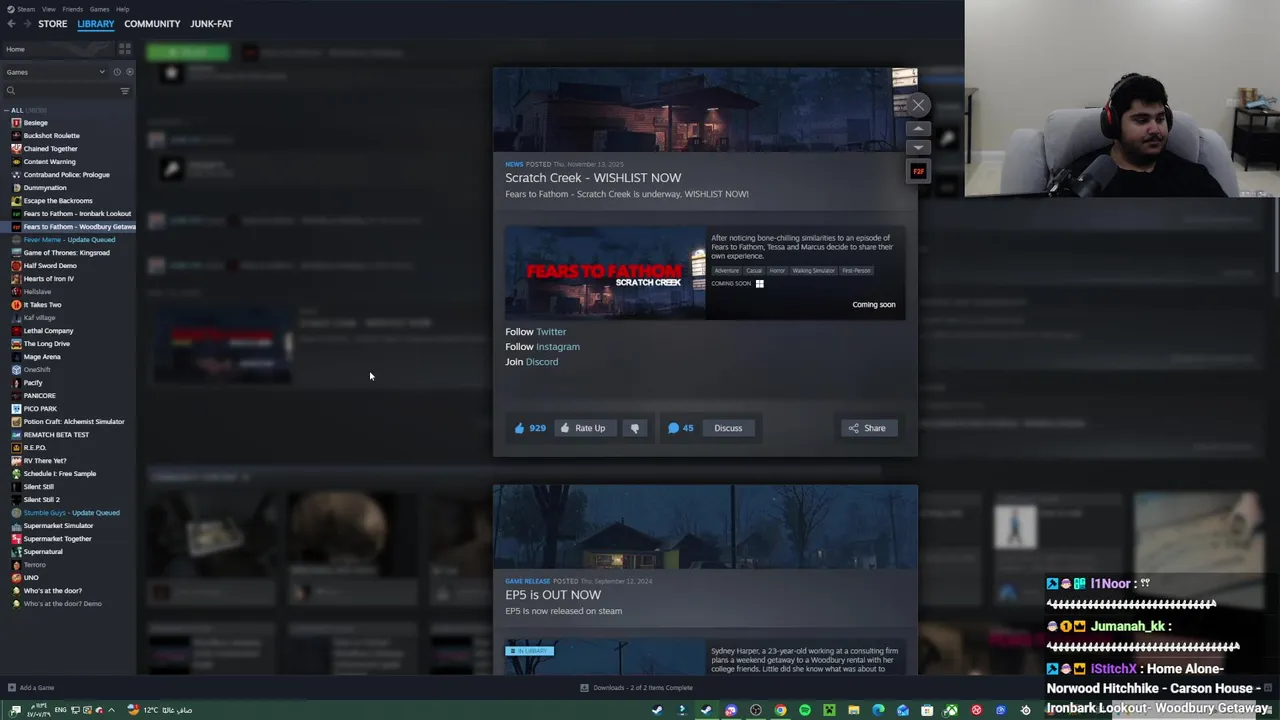
Task: Collapse the ALL games list section
Action: [x=6, y=110]
